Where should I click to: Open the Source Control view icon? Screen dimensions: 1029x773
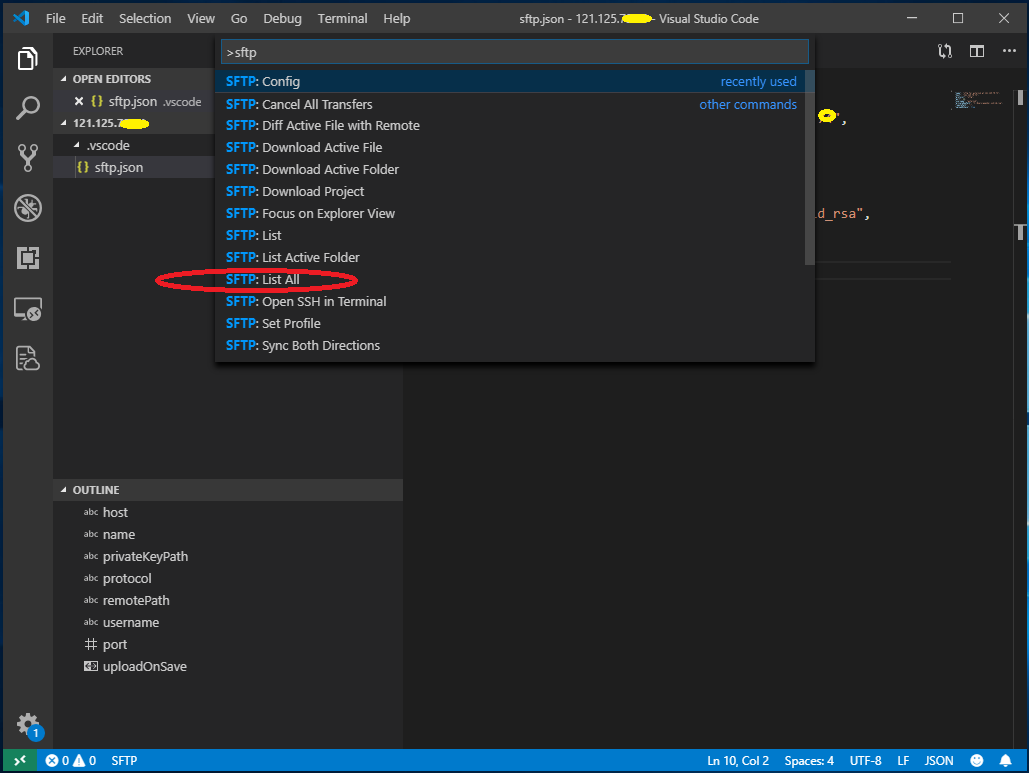pyautogui.click(x=28, y=157)
